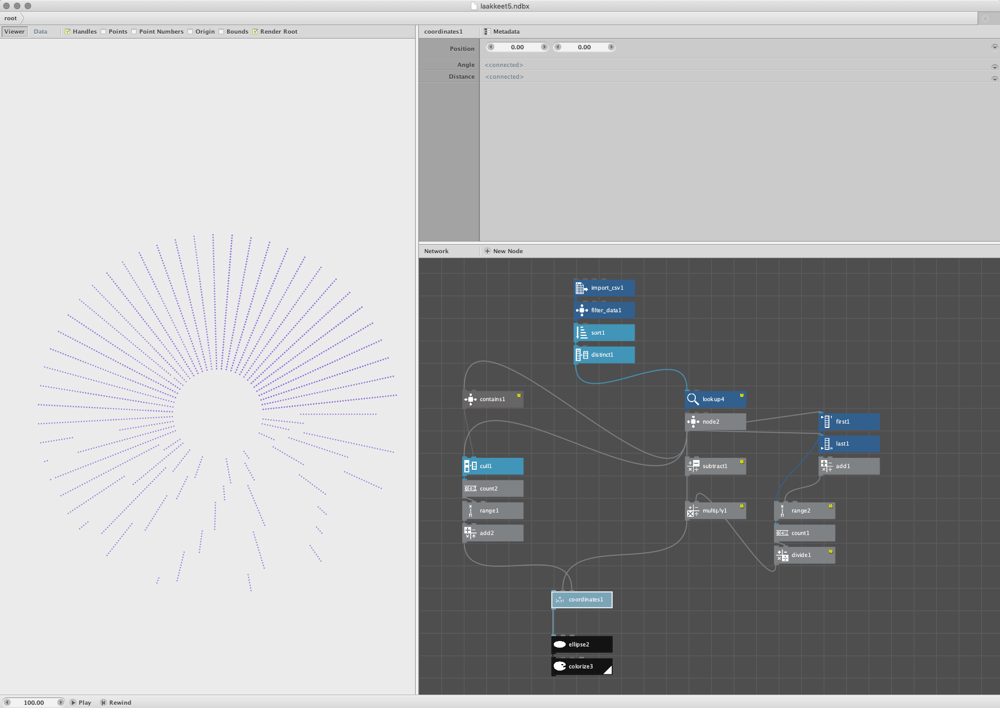1000x708 pixels.
Task: Open the Position parameter options arrow
Action: [x=994, y=47]
